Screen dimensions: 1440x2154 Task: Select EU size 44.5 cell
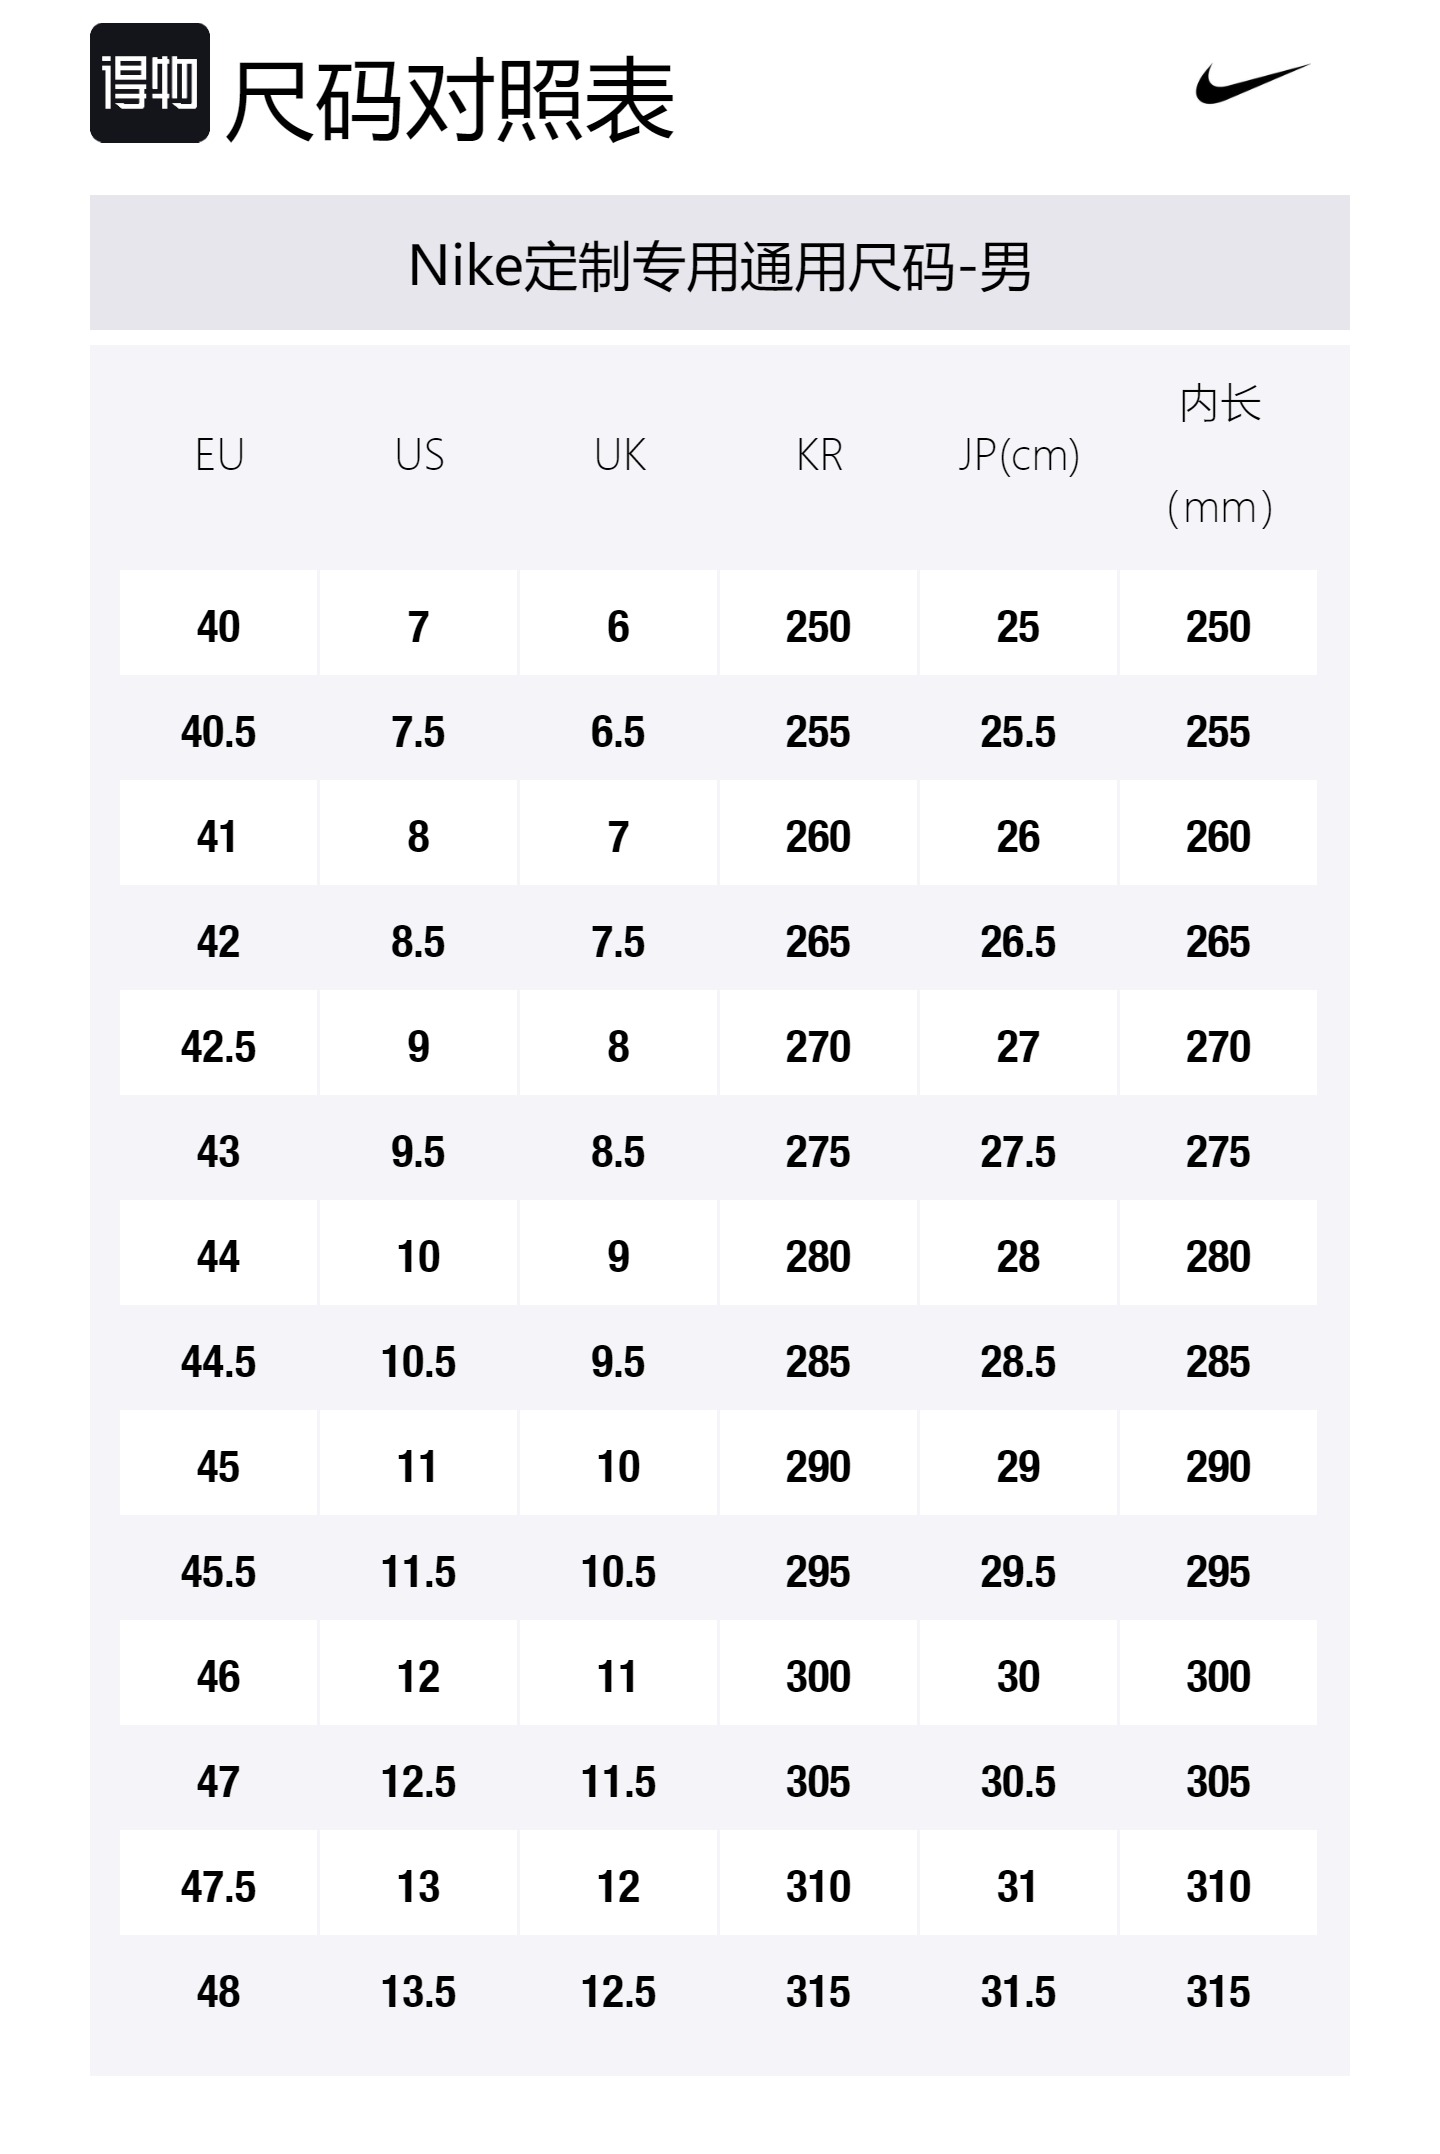219,1362
